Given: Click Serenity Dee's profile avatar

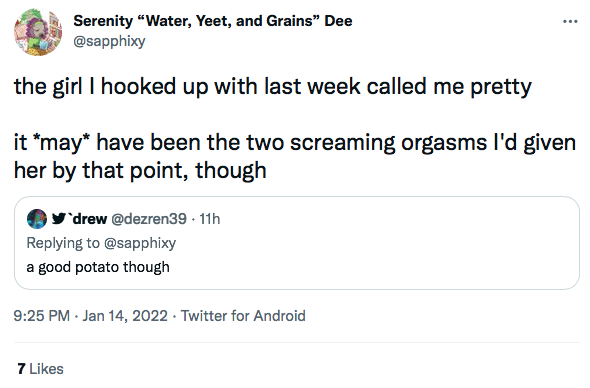Looking at the screenshot, I should click(x=38, y=32).
